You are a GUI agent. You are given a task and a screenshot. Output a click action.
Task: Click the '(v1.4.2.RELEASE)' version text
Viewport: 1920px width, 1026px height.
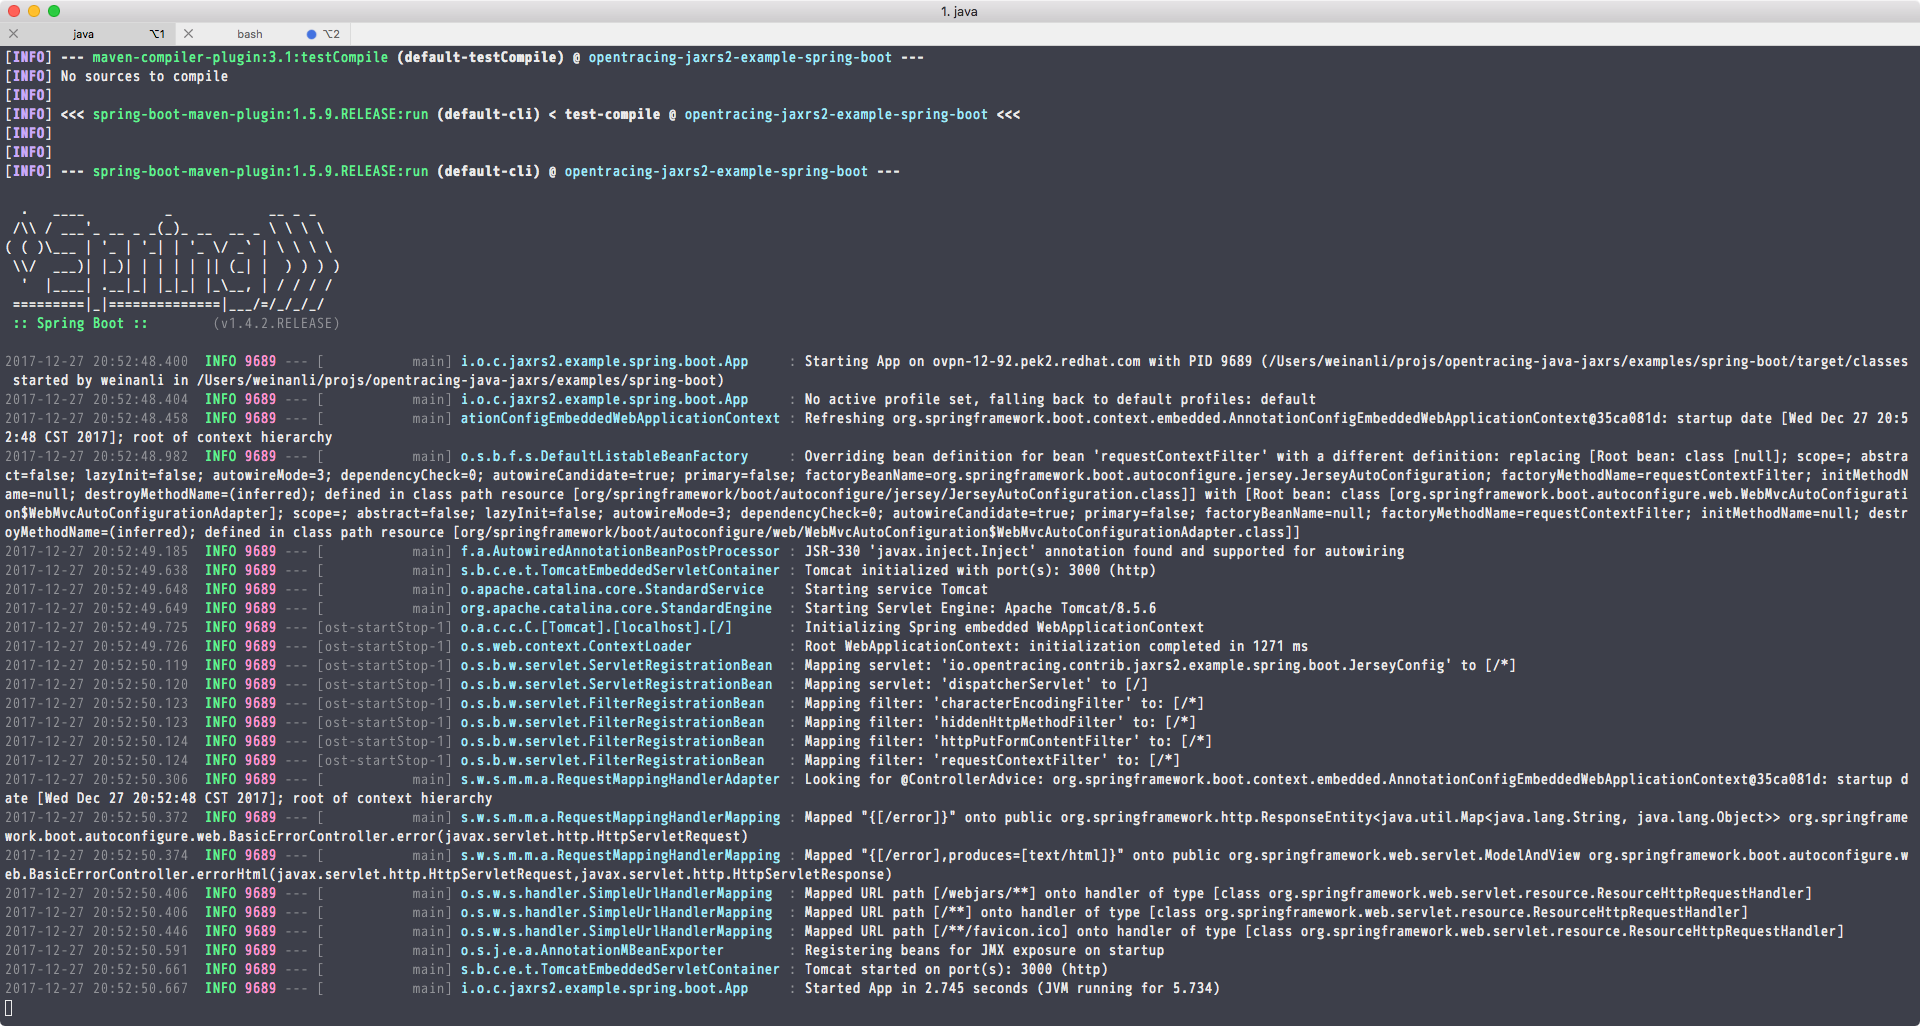(276, 323)
